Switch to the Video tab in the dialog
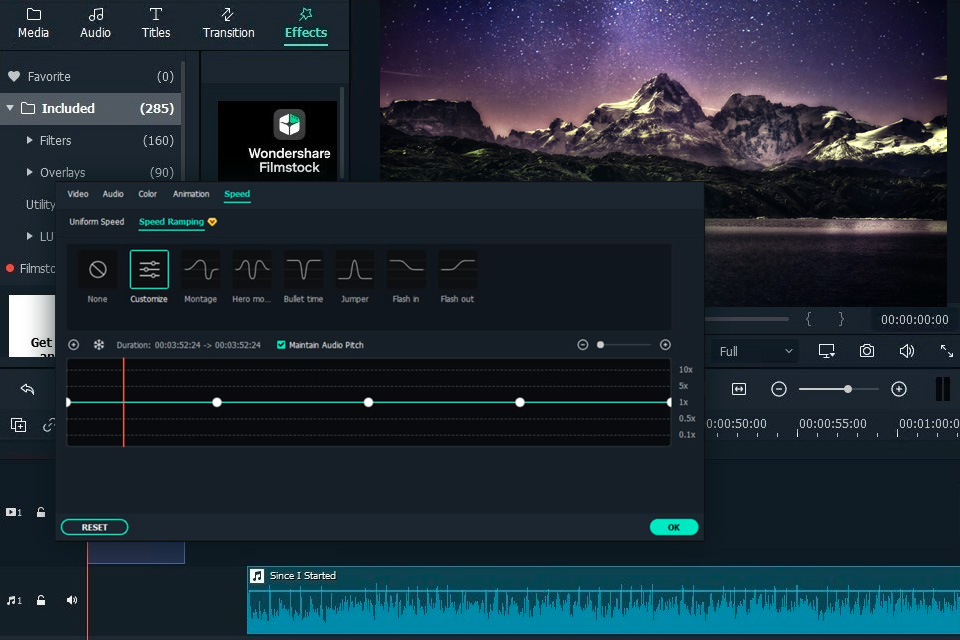This screenshot has width=960, height=640. point(78,194)
